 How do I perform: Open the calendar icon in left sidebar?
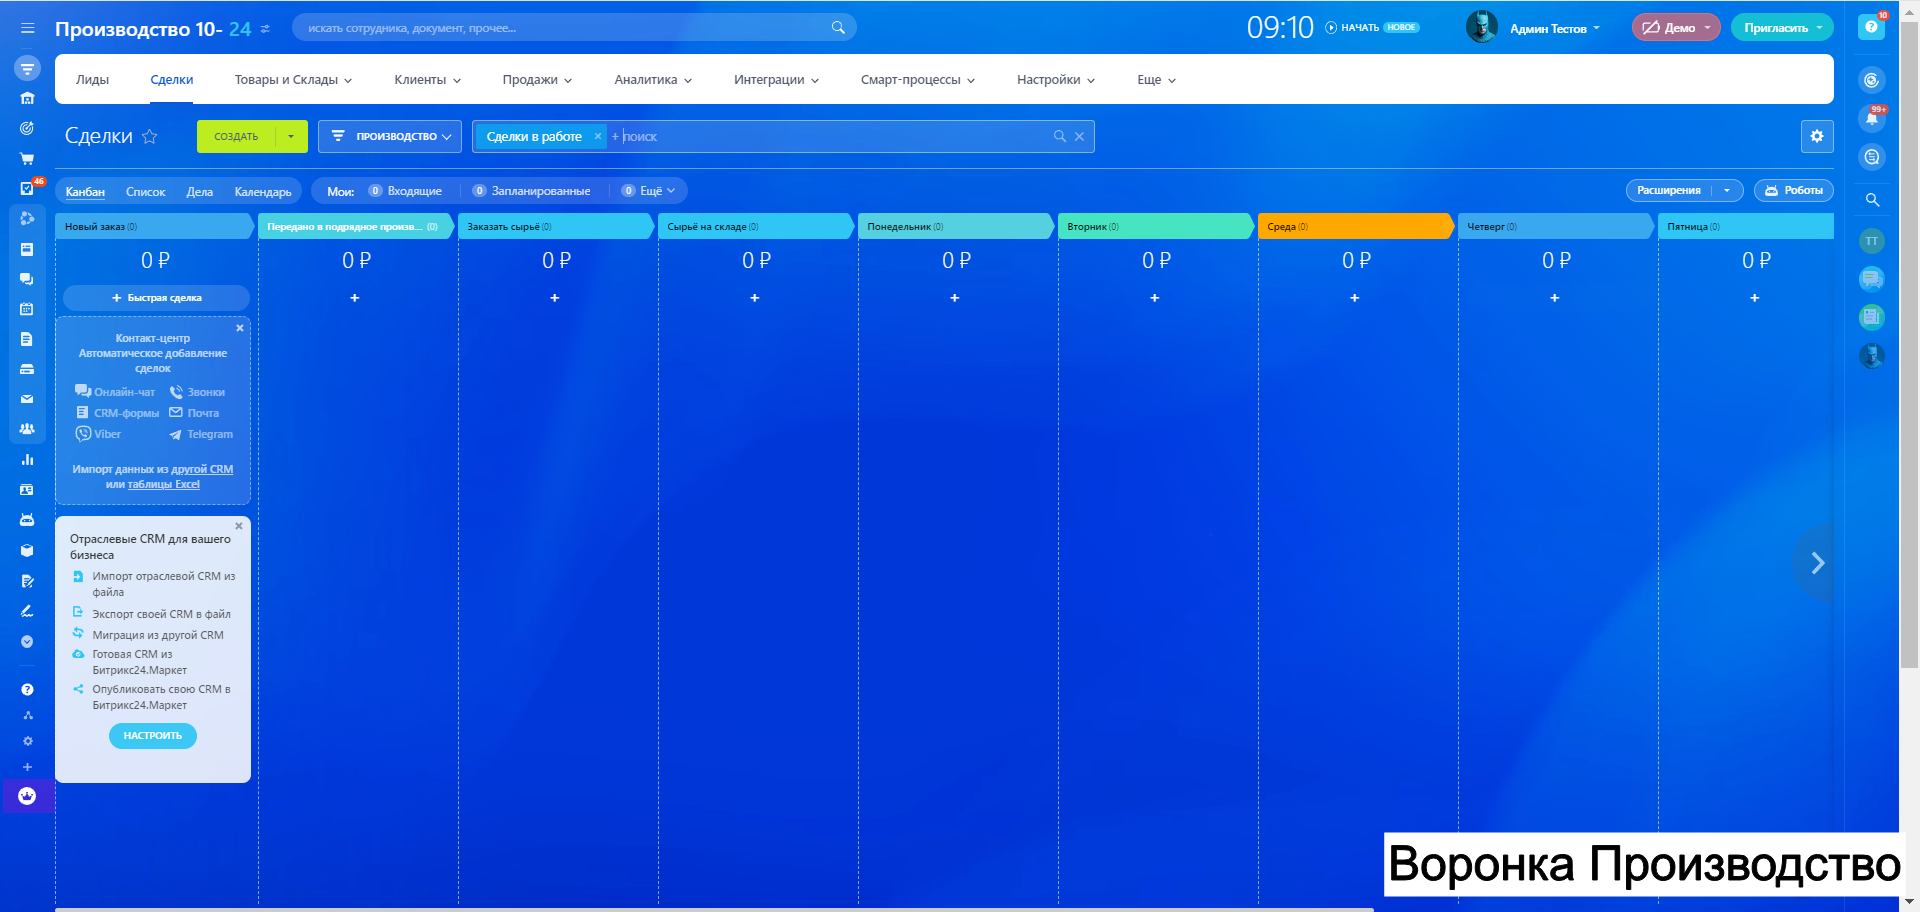27,309
